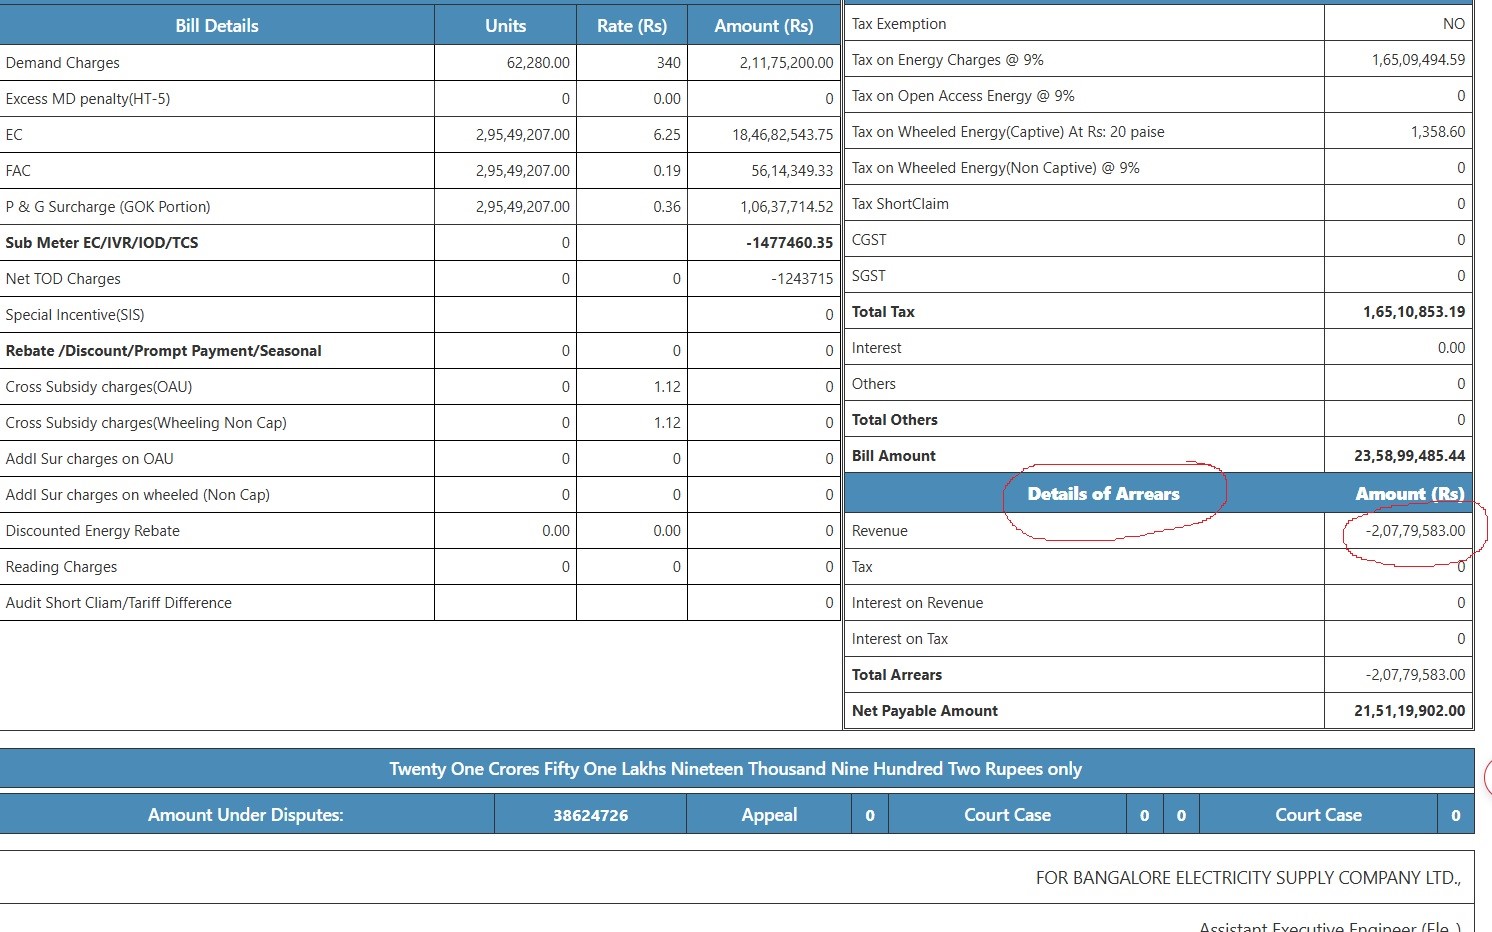Viewport: 1492px width, 932px height.
Task: Select Revenue arrears amount -2,07,79,583.00
Action: [1415, 531]
